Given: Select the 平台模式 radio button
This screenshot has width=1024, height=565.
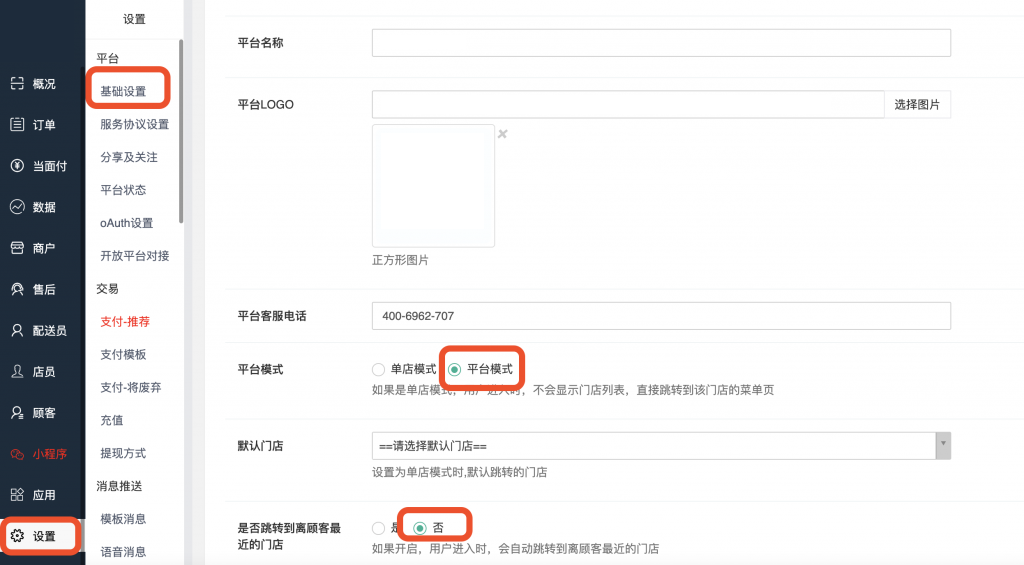Looking at the screenshot, I should click(455, 370).
